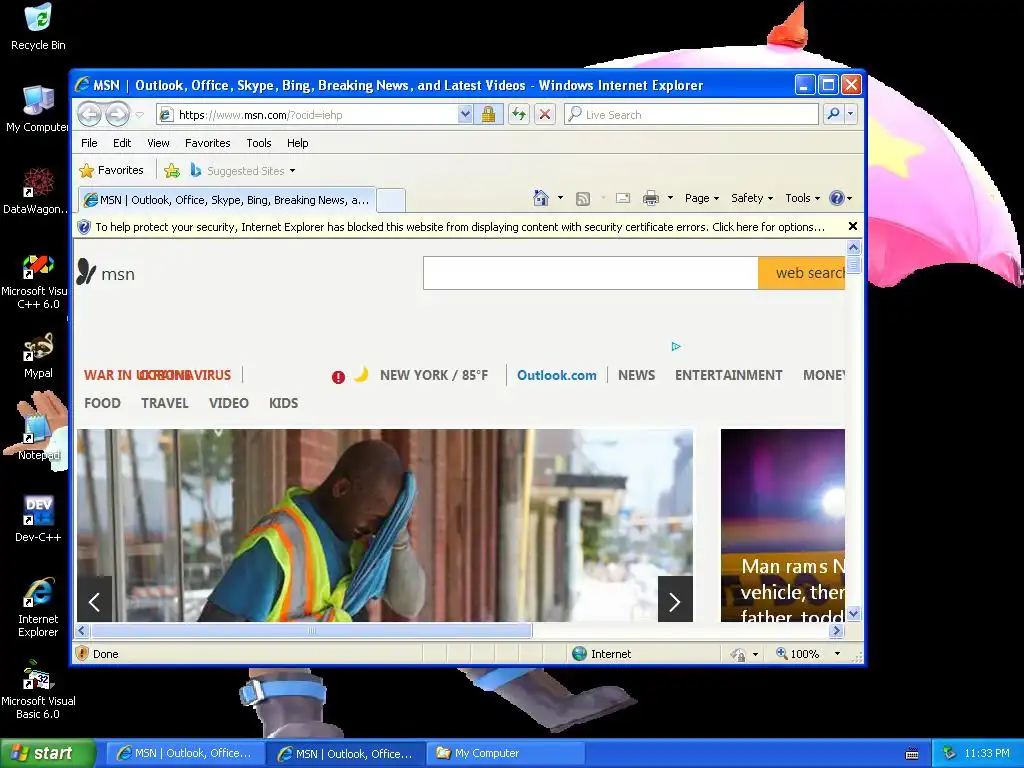Open the recent pages dropdown arrow

click(x=140, y=115)
